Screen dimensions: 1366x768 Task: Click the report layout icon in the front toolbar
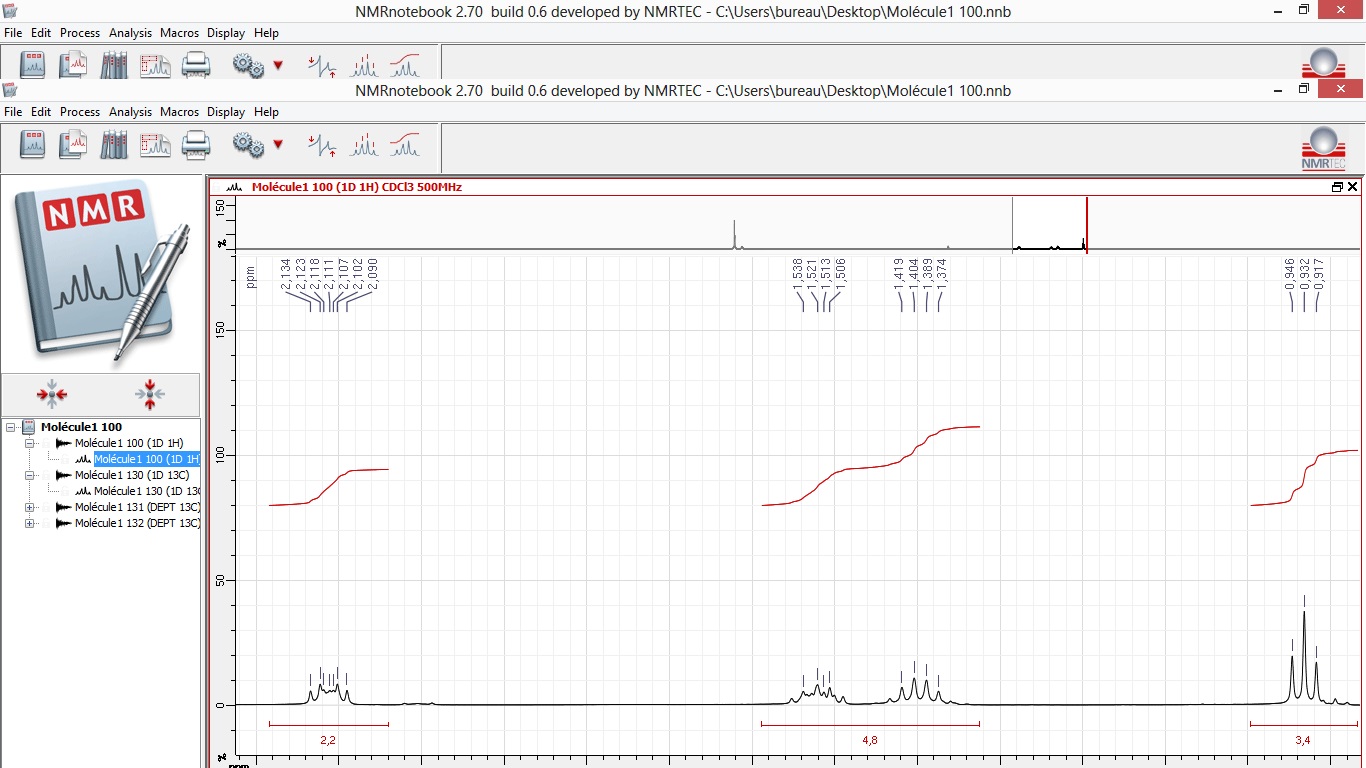coord(155,145)
